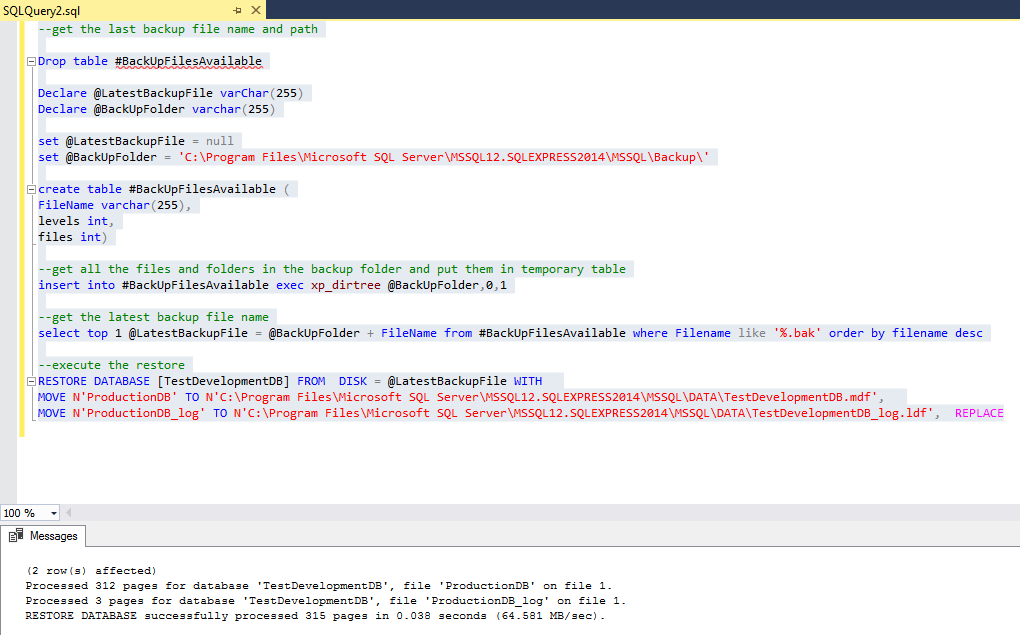The width and height of the screenshot is (1020, 635).
Task: Open the 100 % zoom dropdown
Action: (x=53, y=513)
